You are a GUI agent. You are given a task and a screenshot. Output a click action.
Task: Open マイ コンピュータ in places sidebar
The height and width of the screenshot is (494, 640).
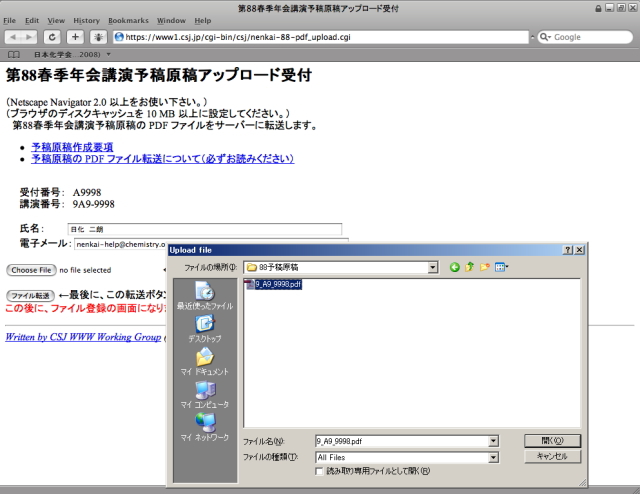point(204,394)
